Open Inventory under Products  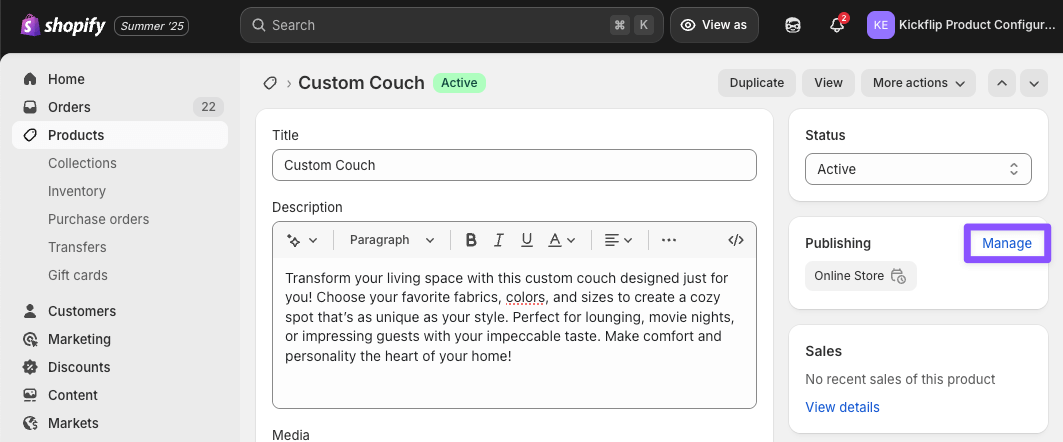click(x=77, y=191)
